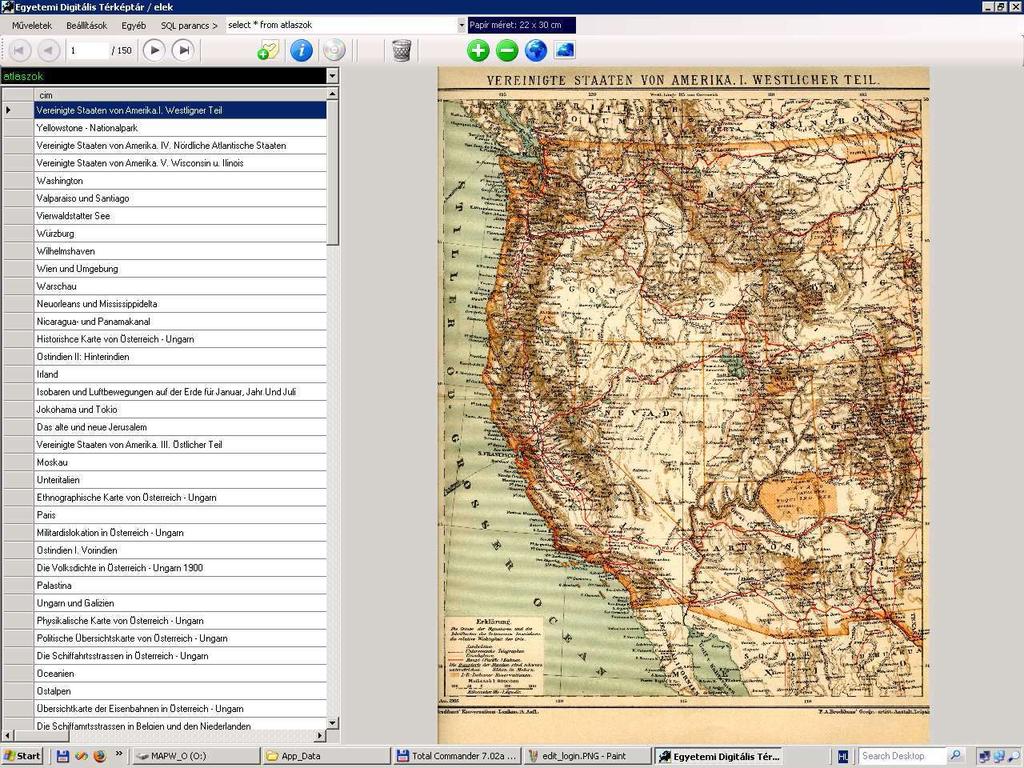Click the desktop search magnifier icon
The height and width of the screenshot is (768, 1024).
point(954,756)
